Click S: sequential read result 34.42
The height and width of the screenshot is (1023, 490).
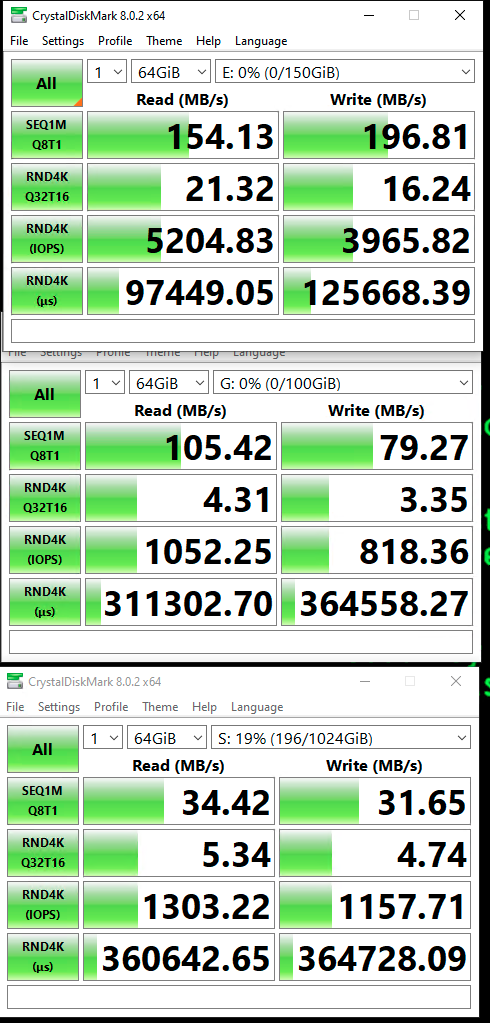coord(179,801)
